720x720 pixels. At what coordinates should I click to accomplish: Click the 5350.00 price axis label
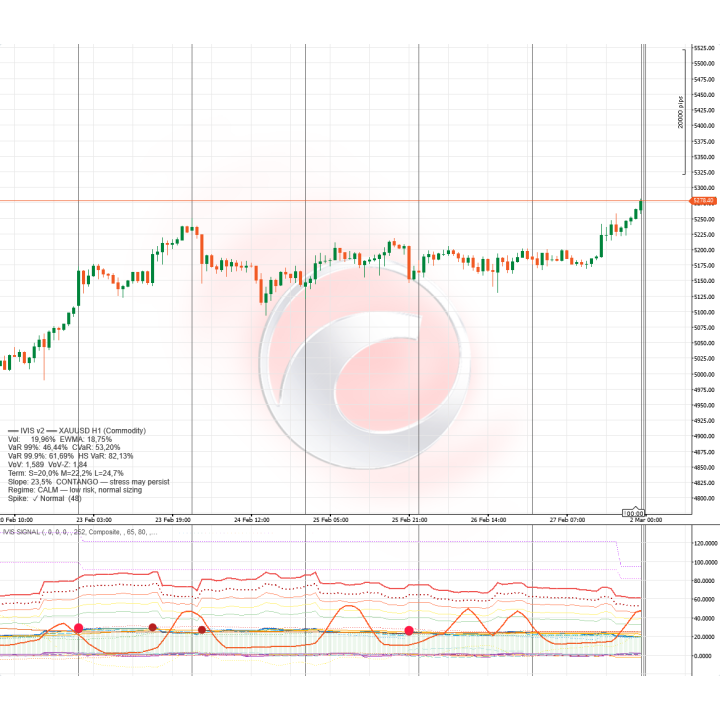[704, 157]
